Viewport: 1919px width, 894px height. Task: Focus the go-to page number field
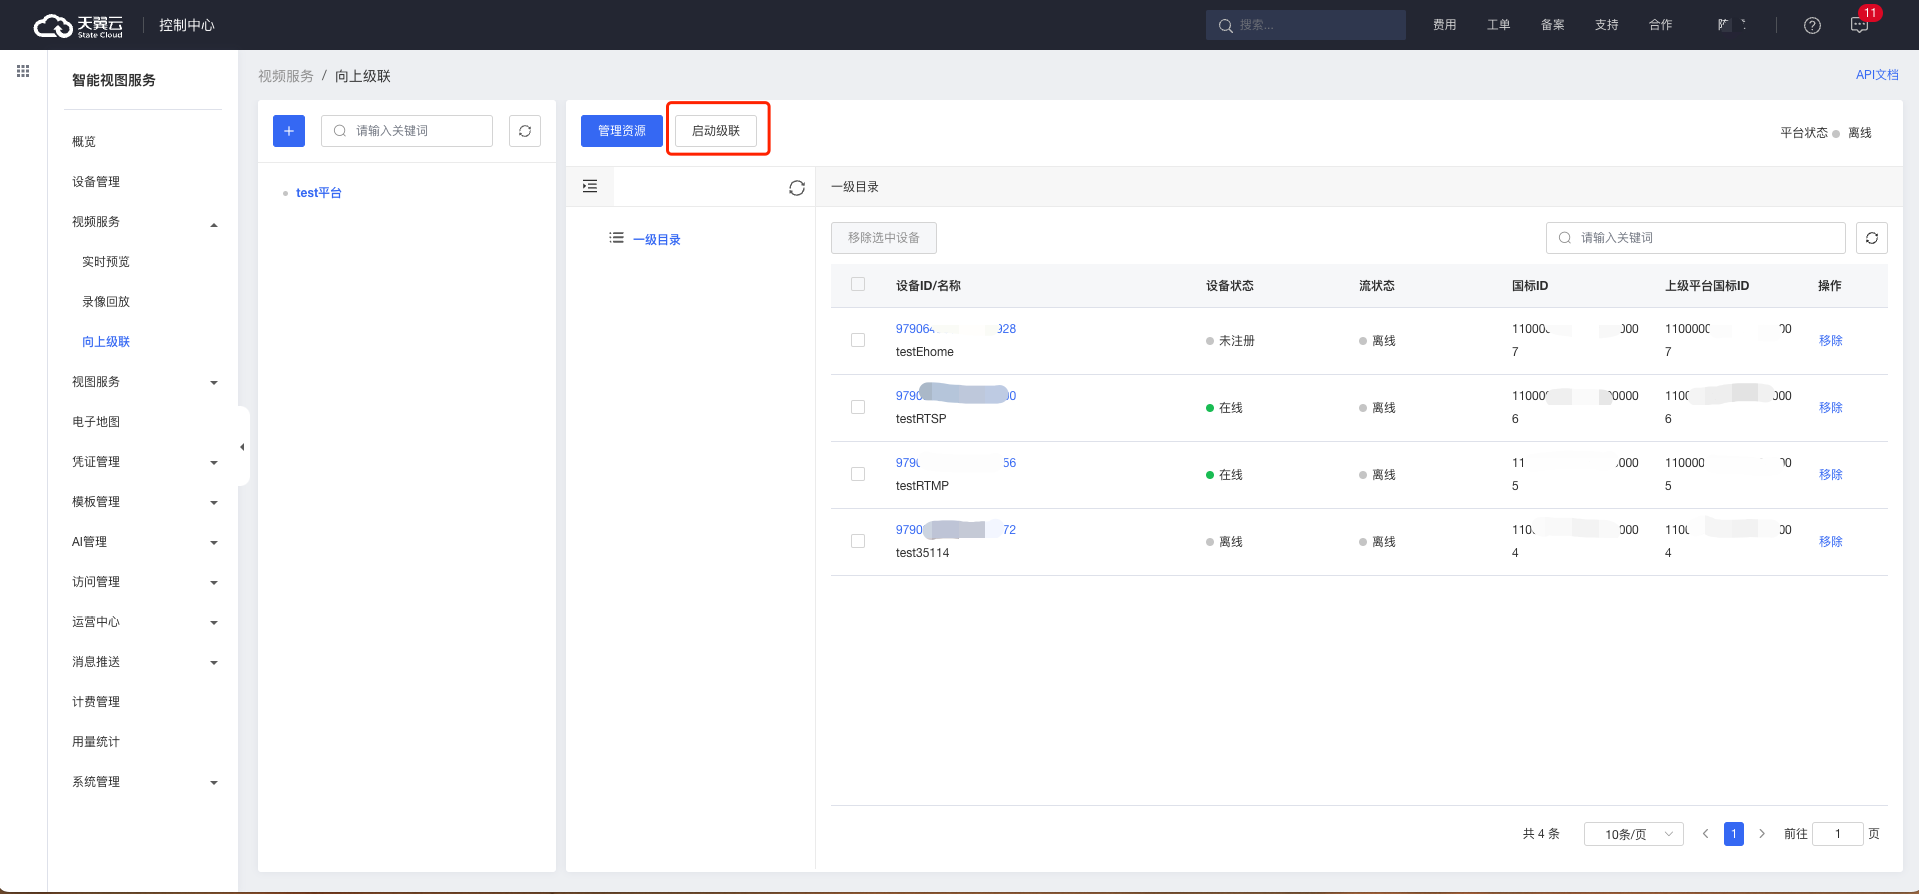(1838, 834)
